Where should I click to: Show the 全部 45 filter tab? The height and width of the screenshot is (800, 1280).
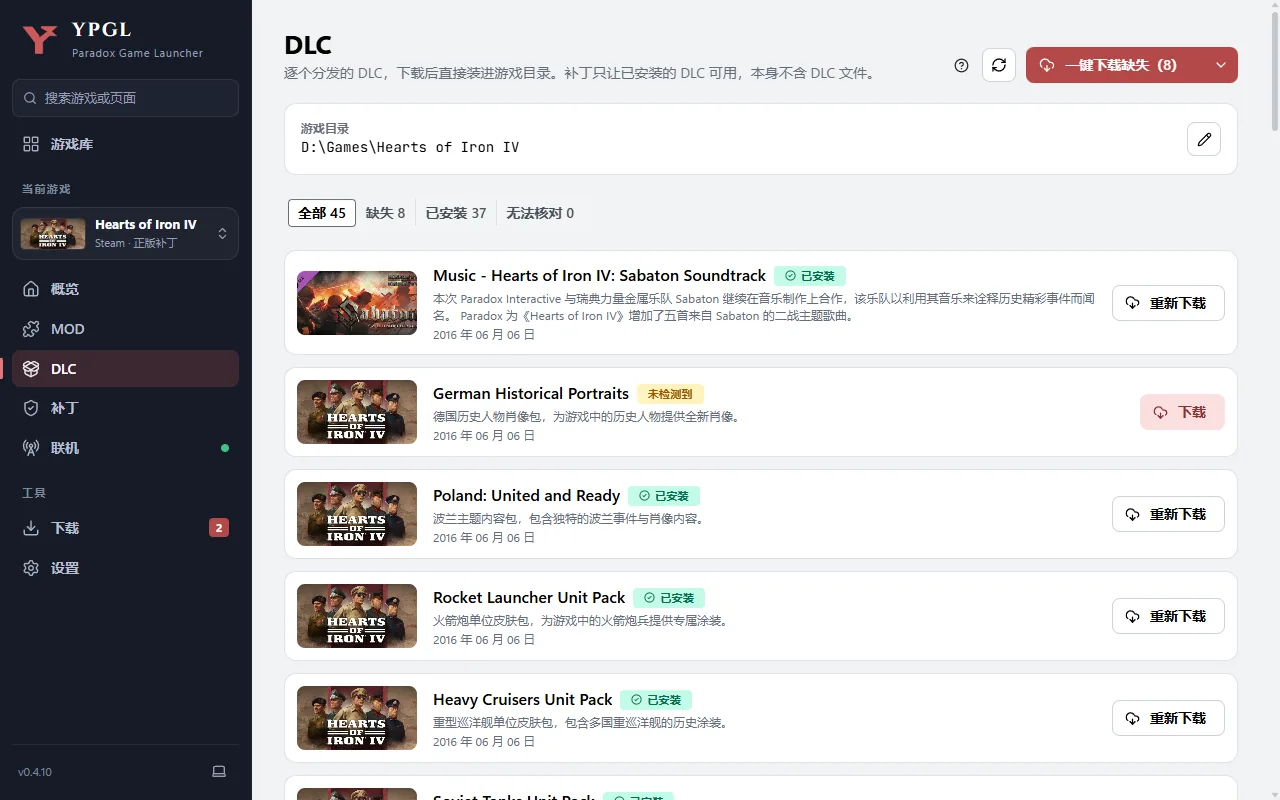tap(322, 213)
